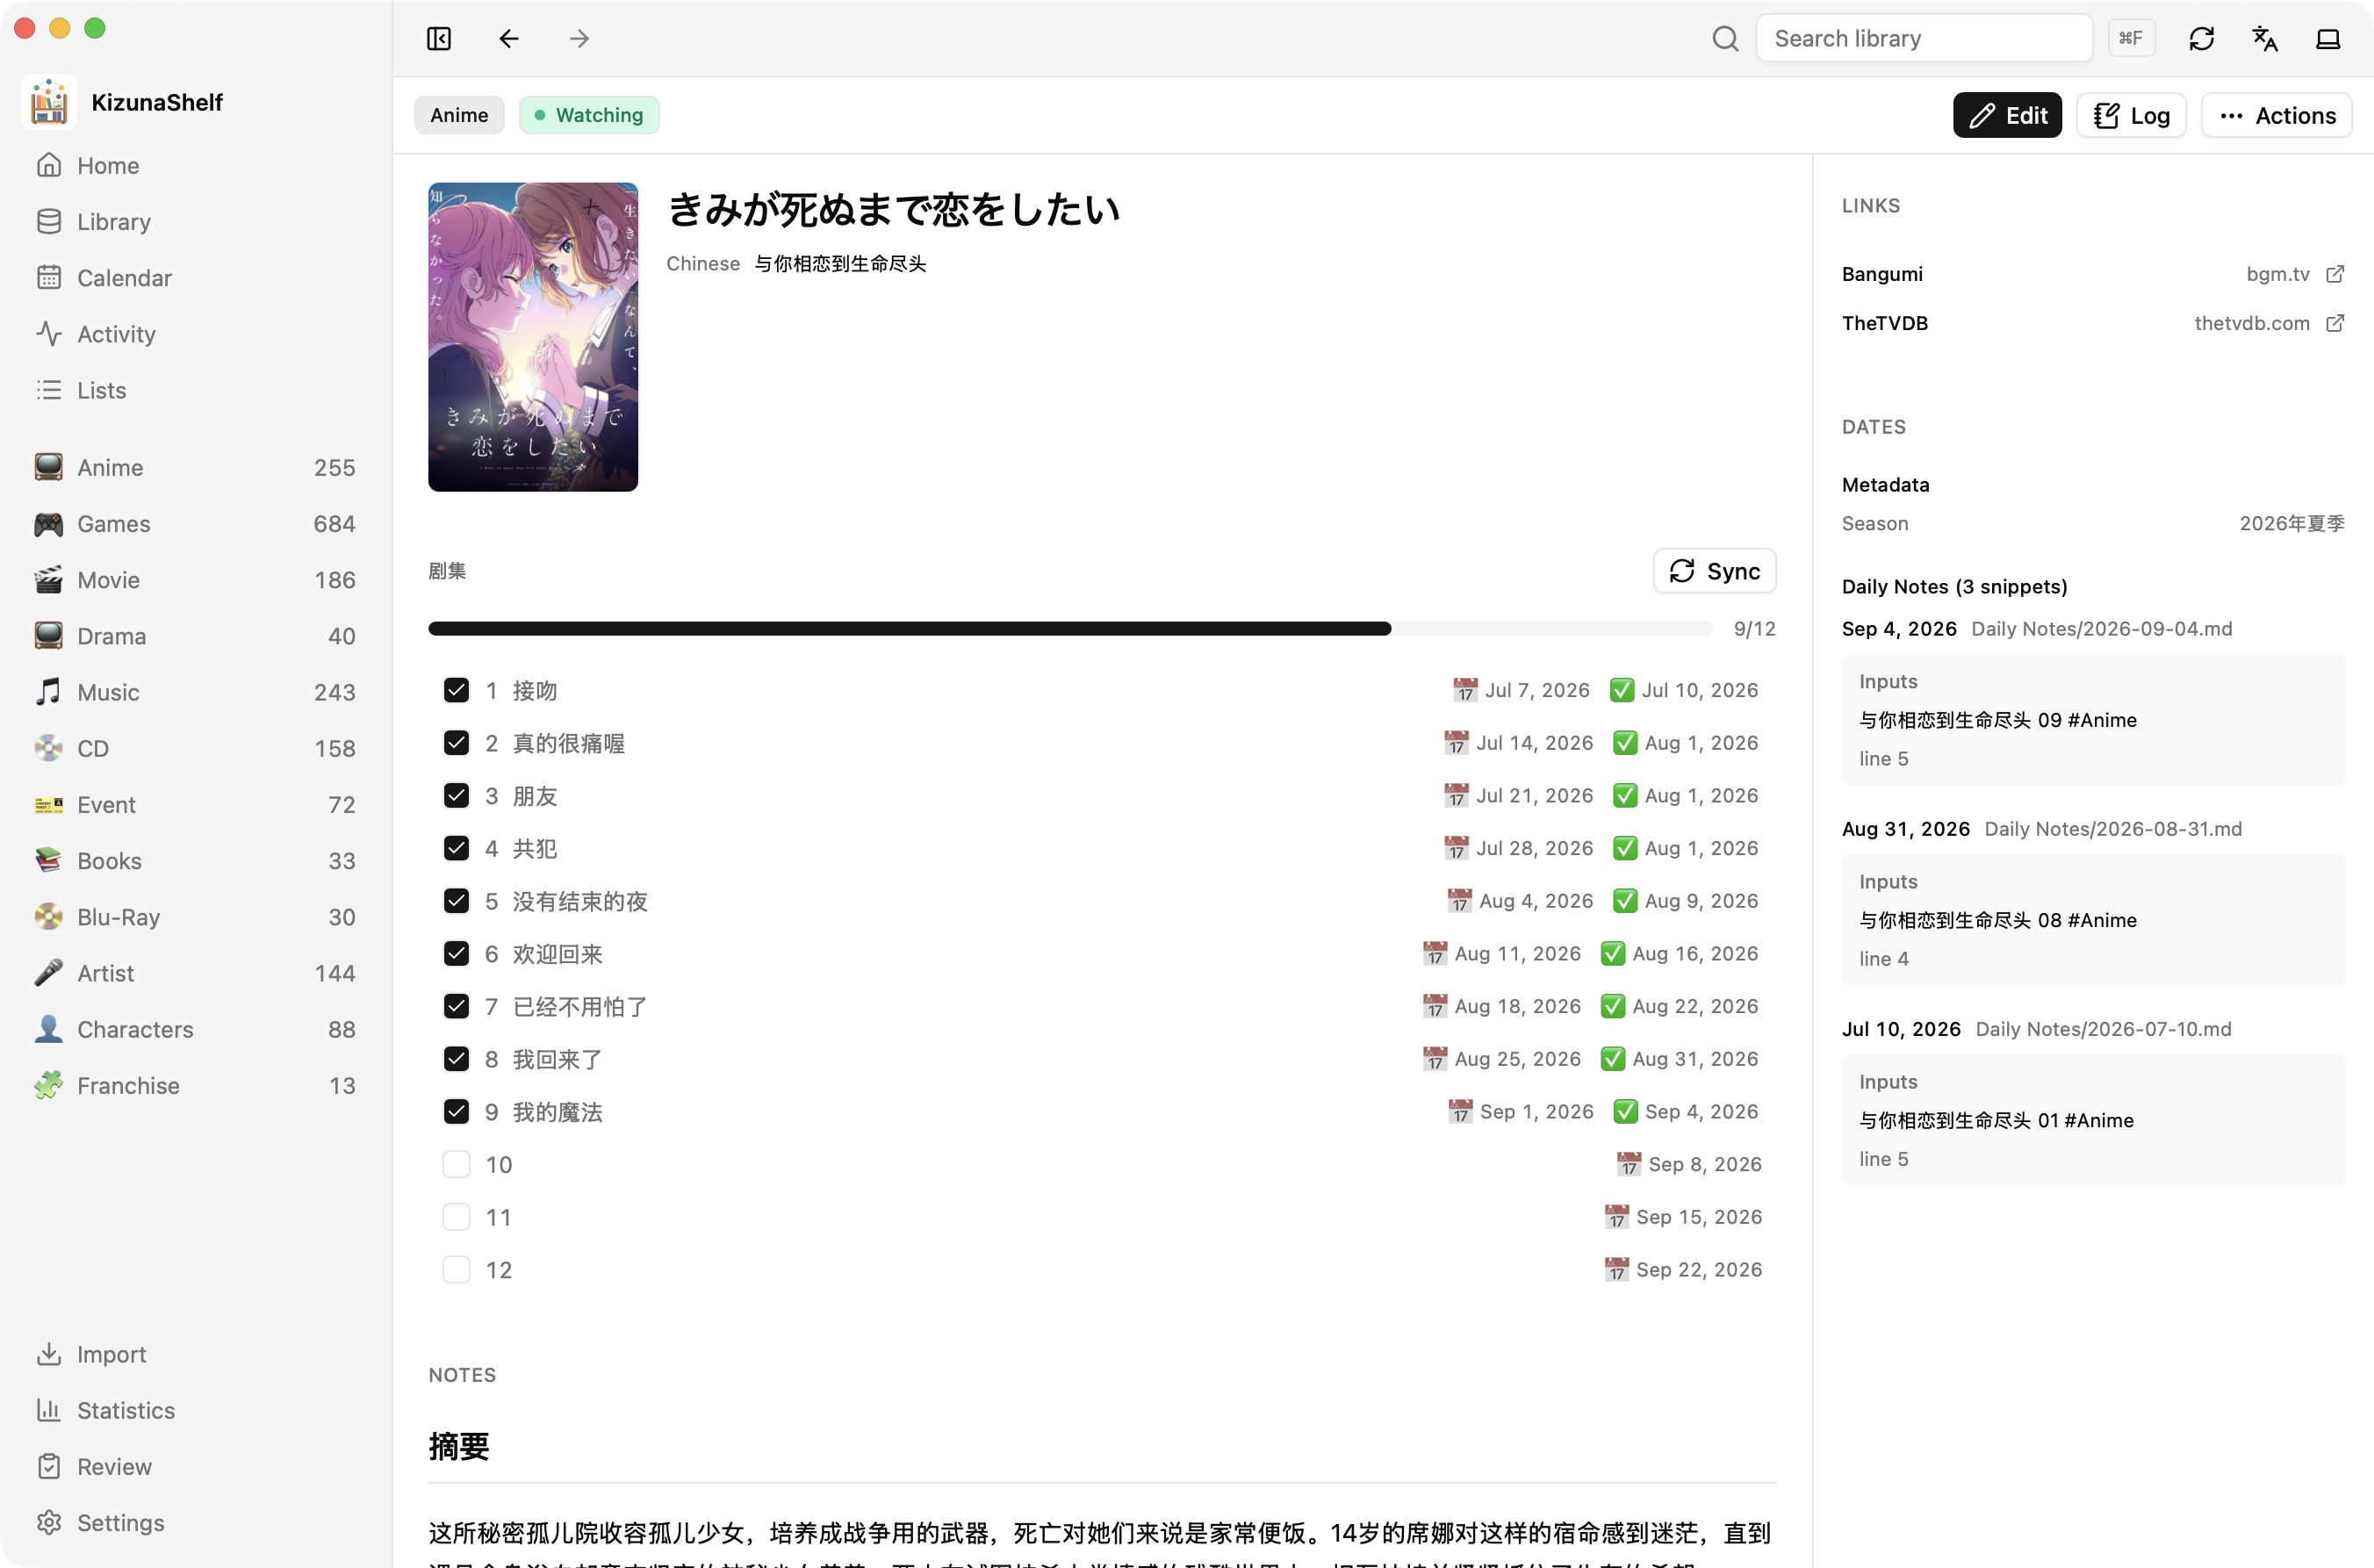The image size is (2374, 1568).
Task: Select the Music category
Action: [196, 692]
